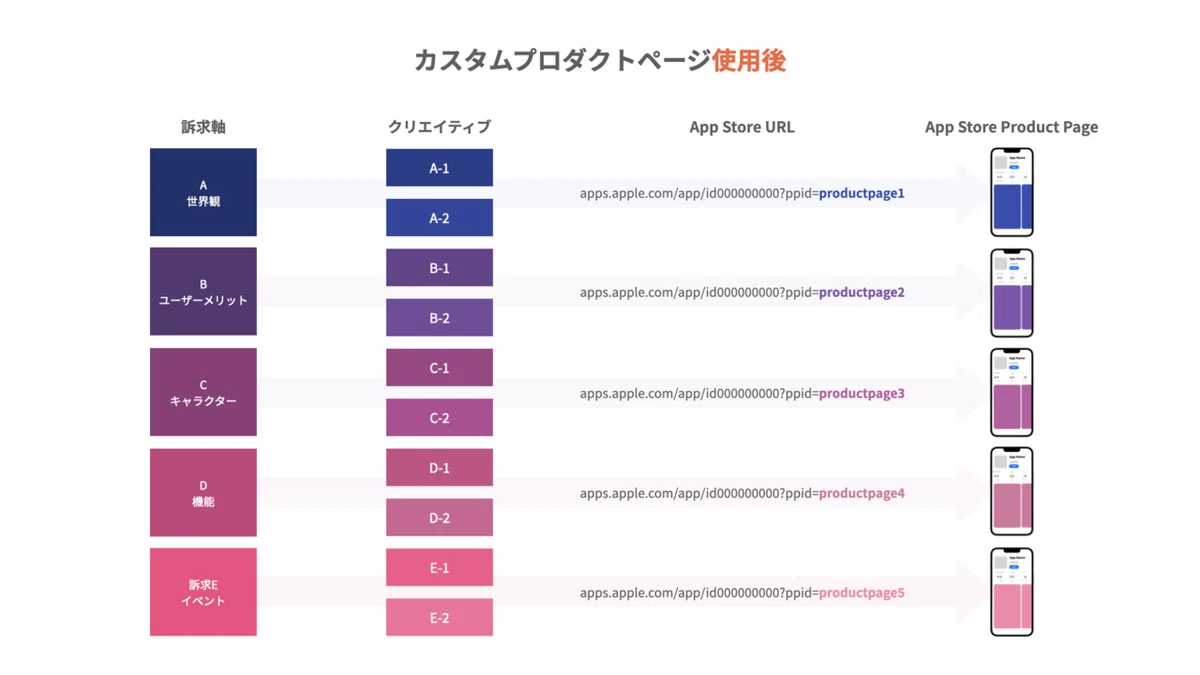Click the C-1 creative box

click(x=439, y=368)
